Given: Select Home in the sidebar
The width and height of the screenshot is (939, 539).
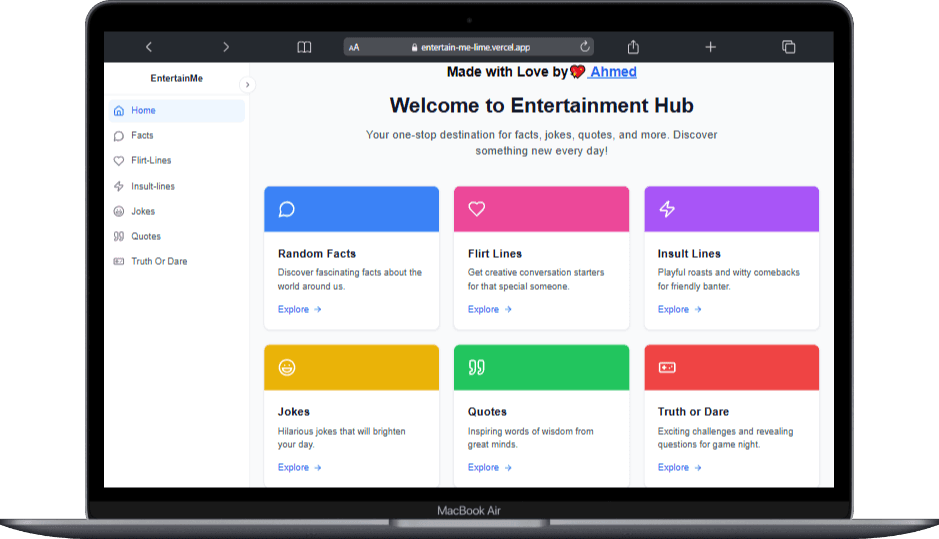Looking at the screenshot, I should [177, 111].
